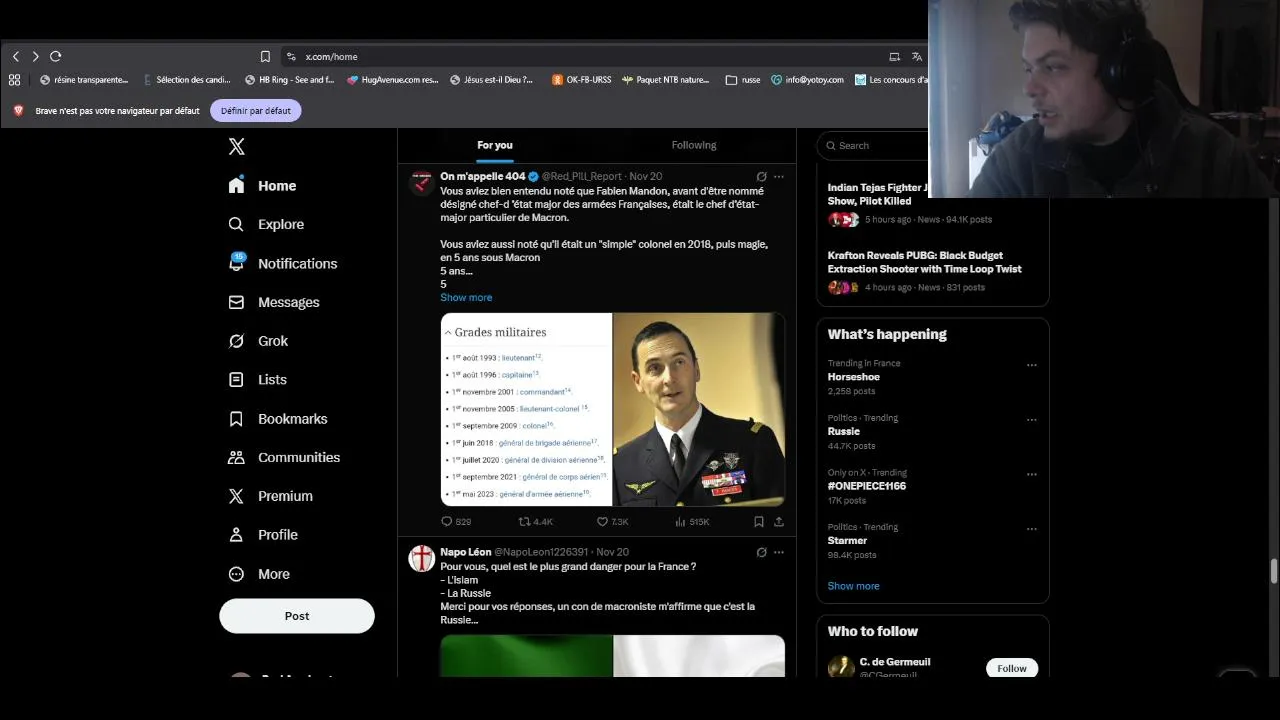Like the post with 7.3K likes

pos(602,522)
